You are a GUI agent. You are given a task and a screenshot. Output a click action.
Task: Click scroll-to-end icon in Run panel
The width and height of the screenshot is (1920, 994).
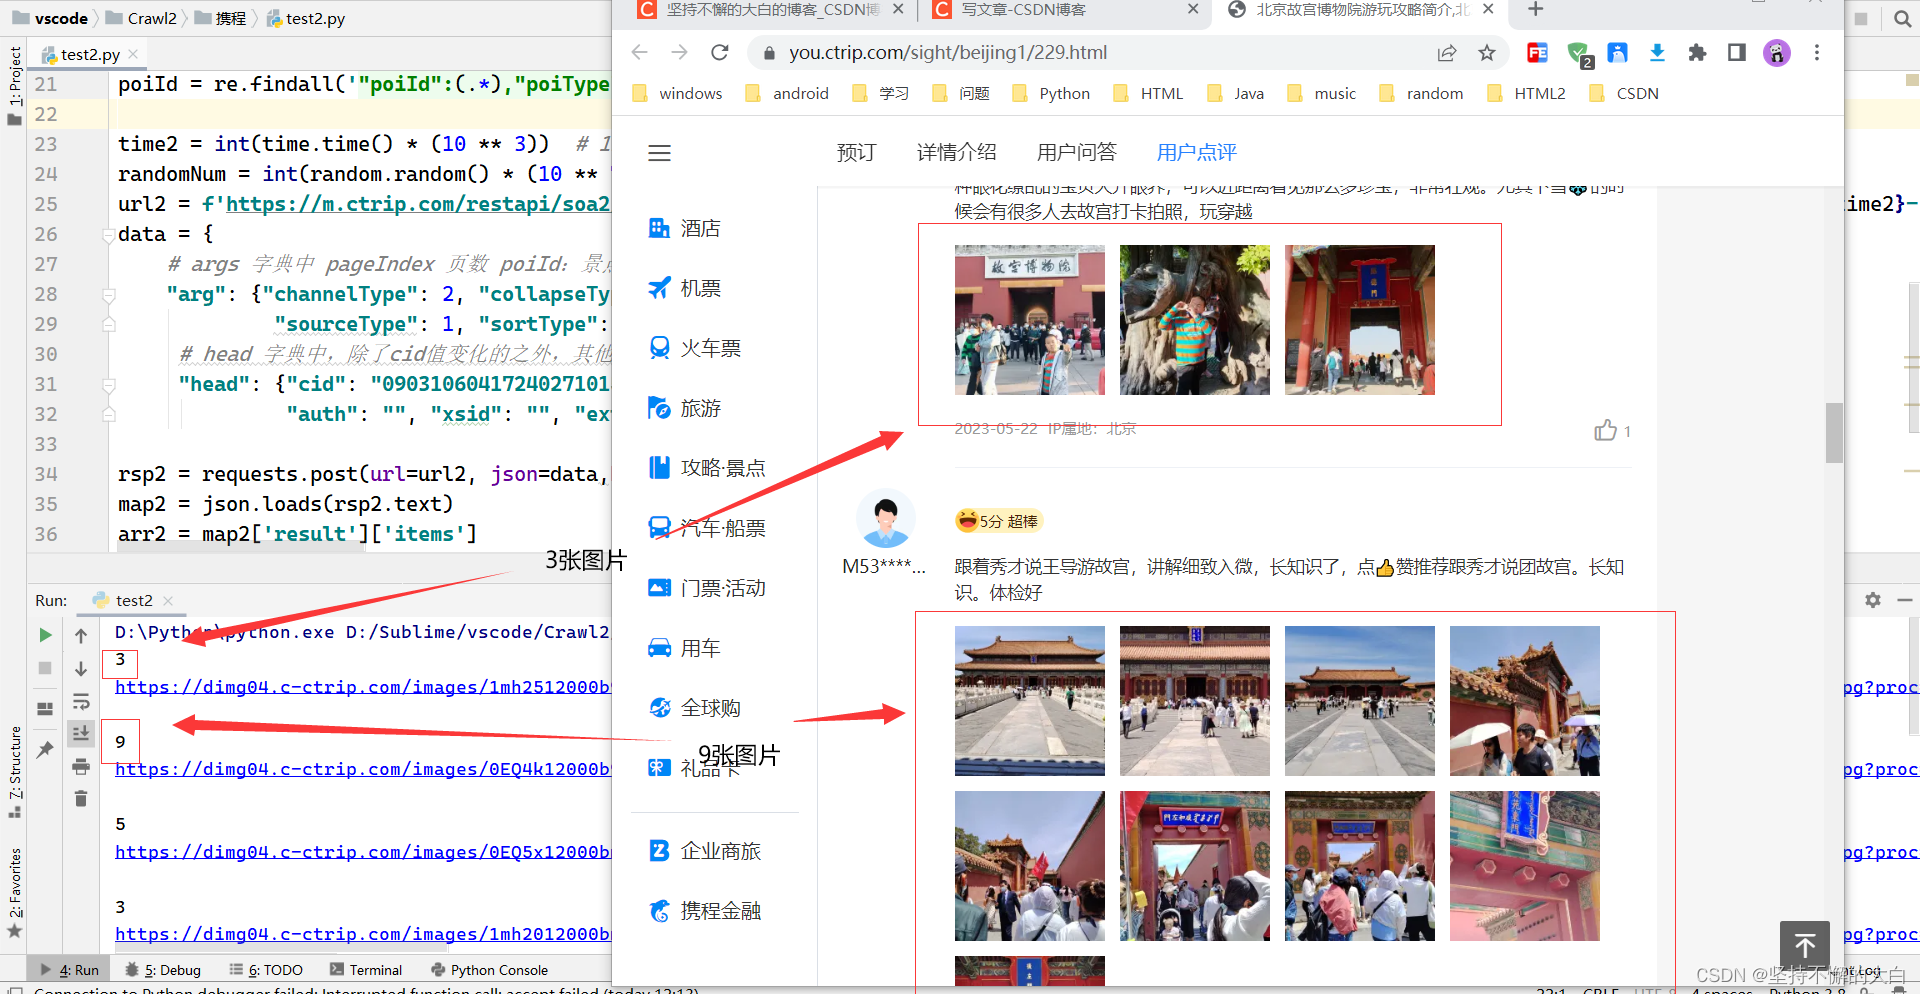[81, 733]
